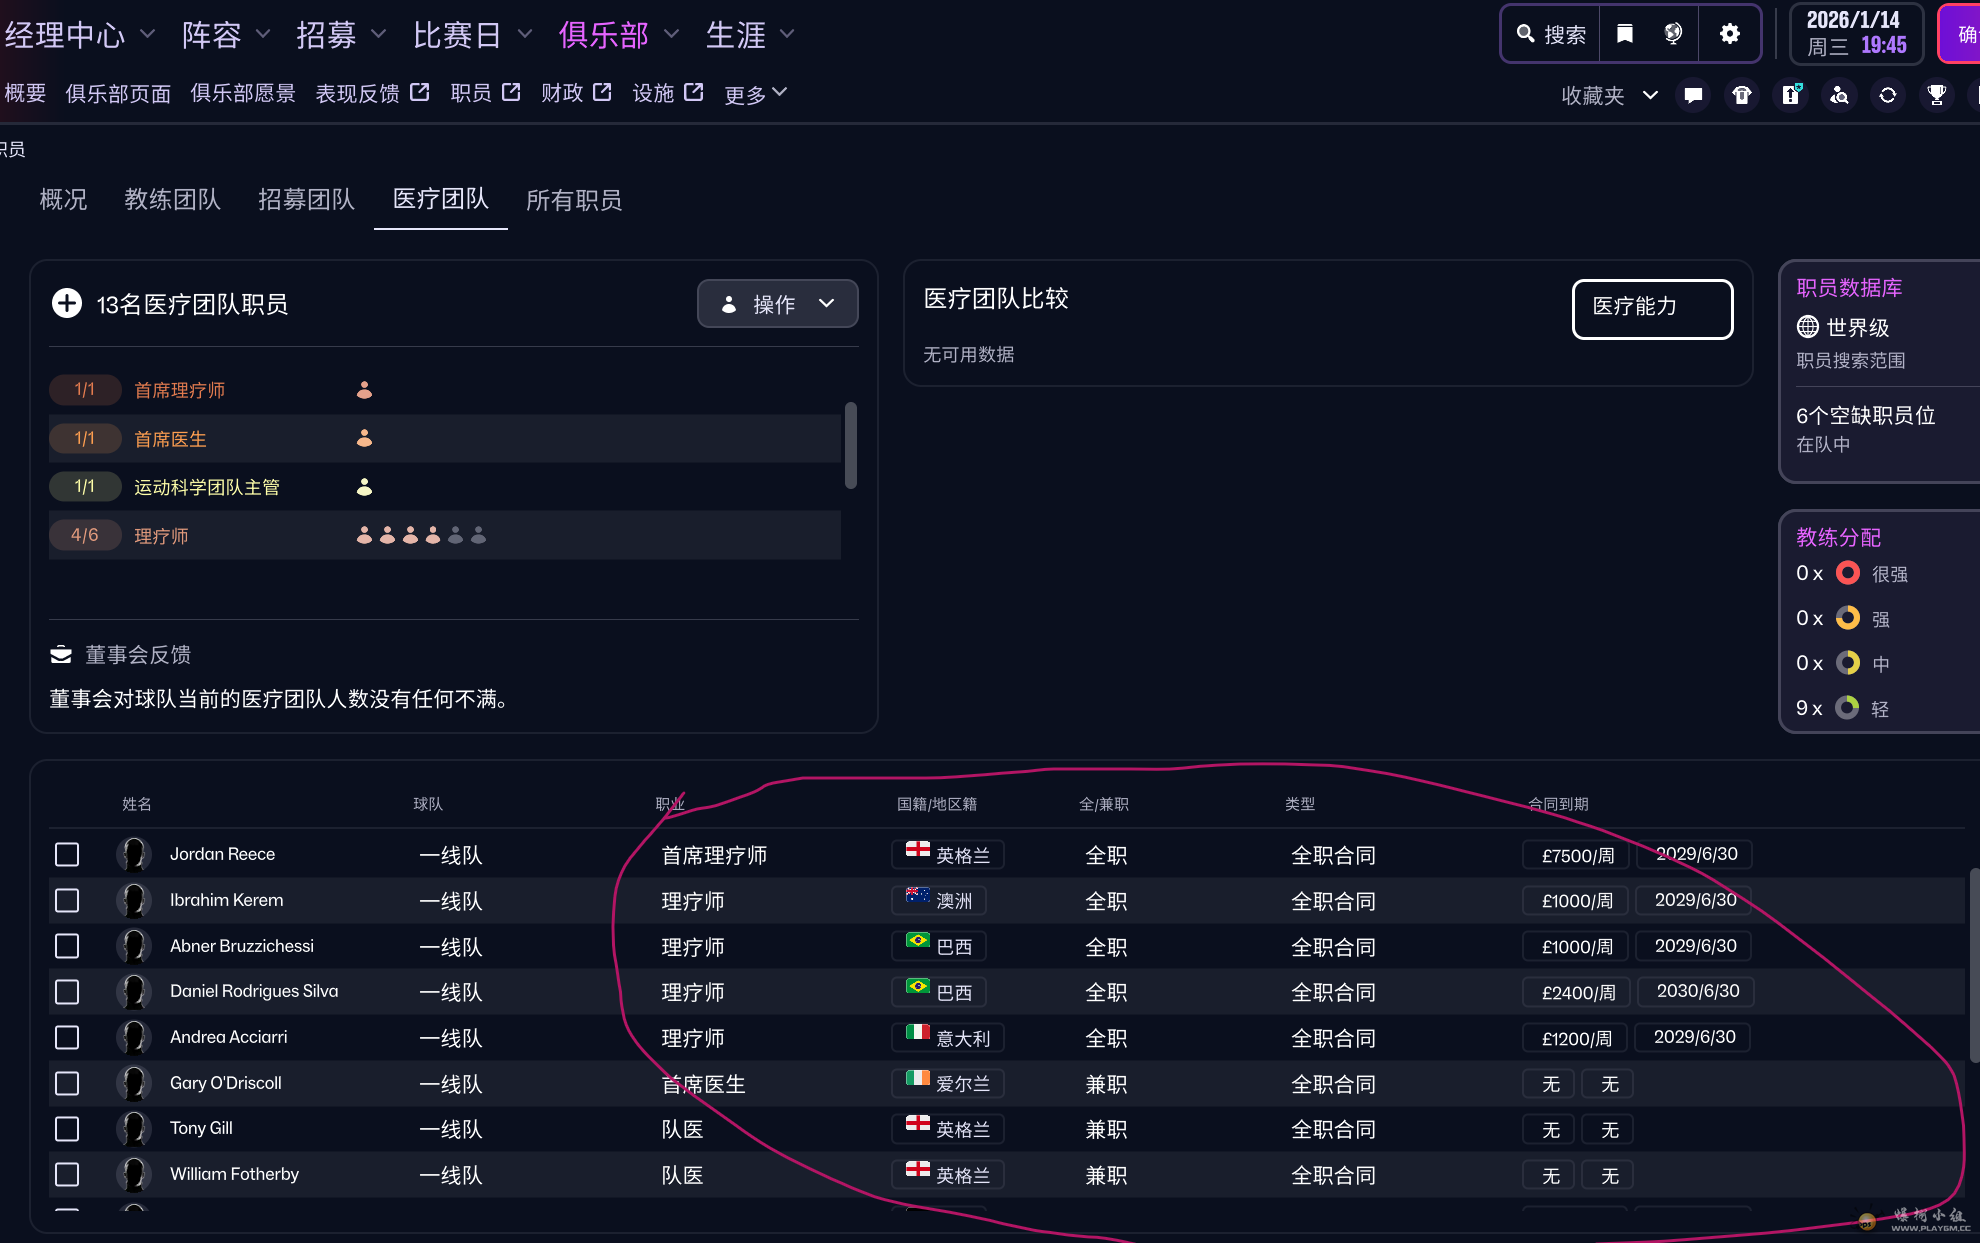Expand the 操作 actions dropdown
1980x1243 pixels.
(777, 304)
